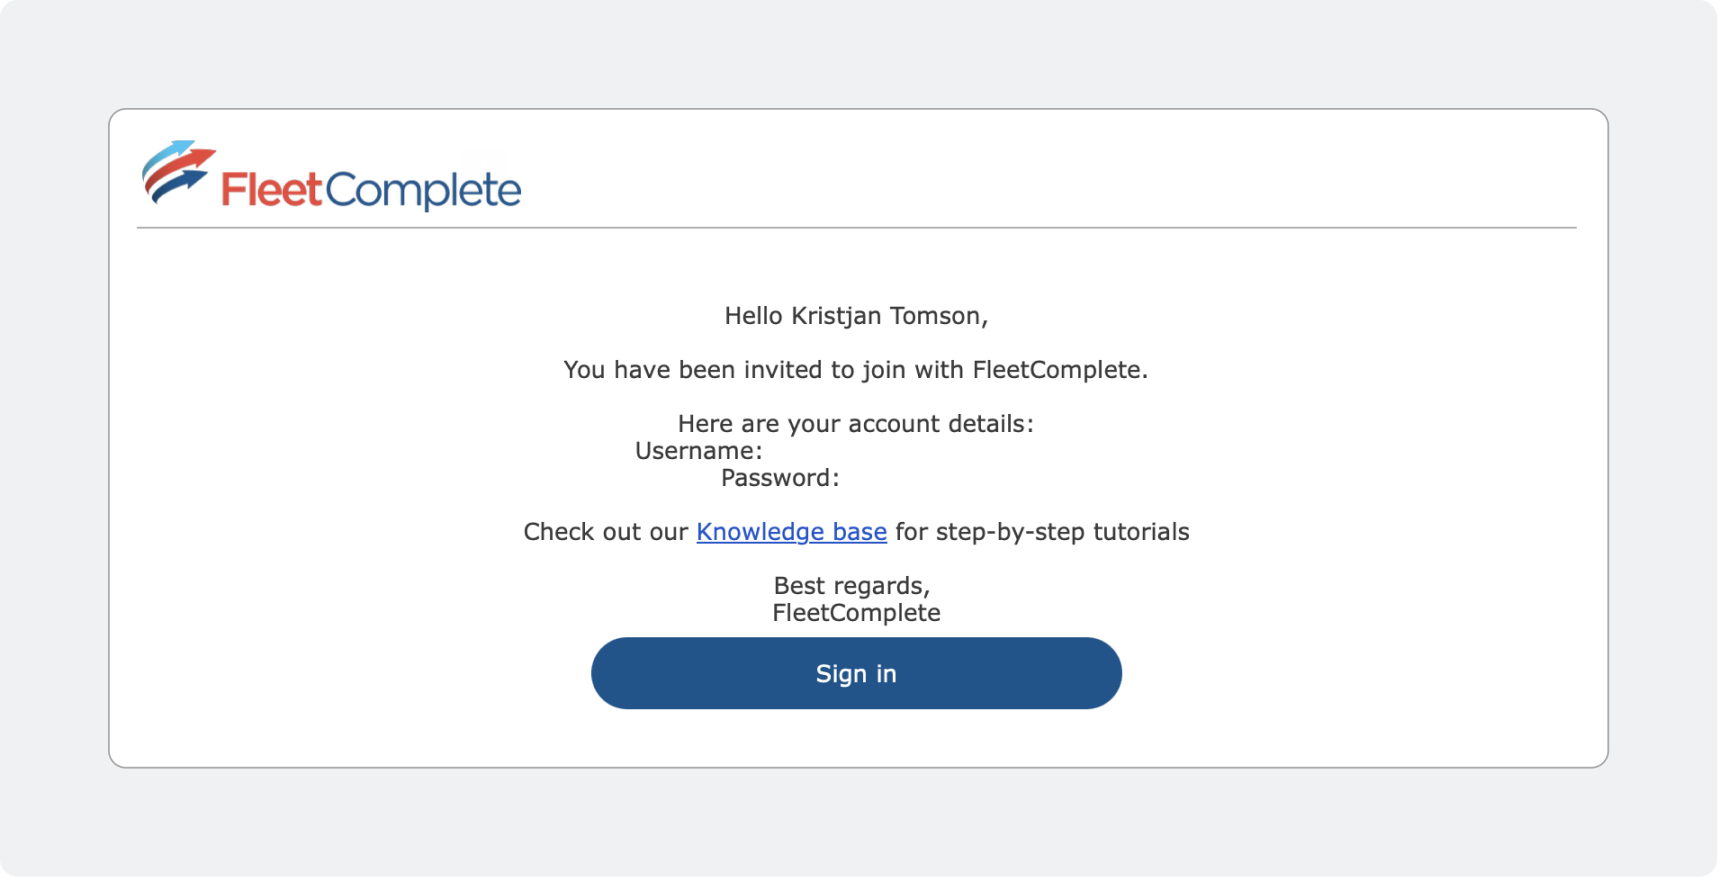This screenshot has width=1718, height=877.
Task: Open the Knowledge base link
Action: [791, 532]
